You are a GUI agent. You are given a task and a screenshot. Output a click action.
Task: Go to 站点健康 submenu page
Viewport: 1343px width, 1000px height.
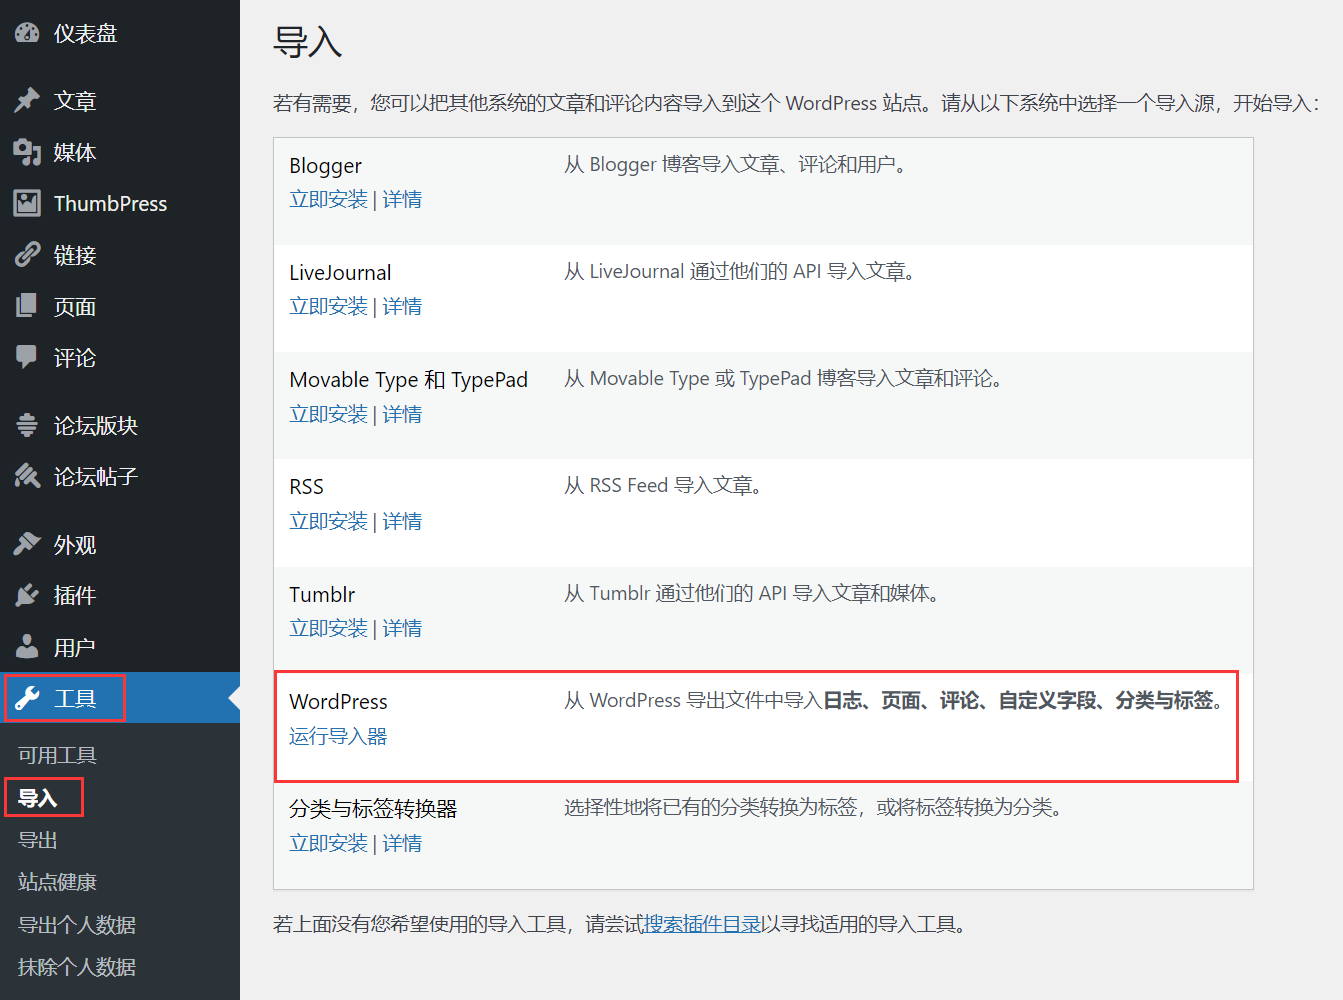(x=57, y=882)
